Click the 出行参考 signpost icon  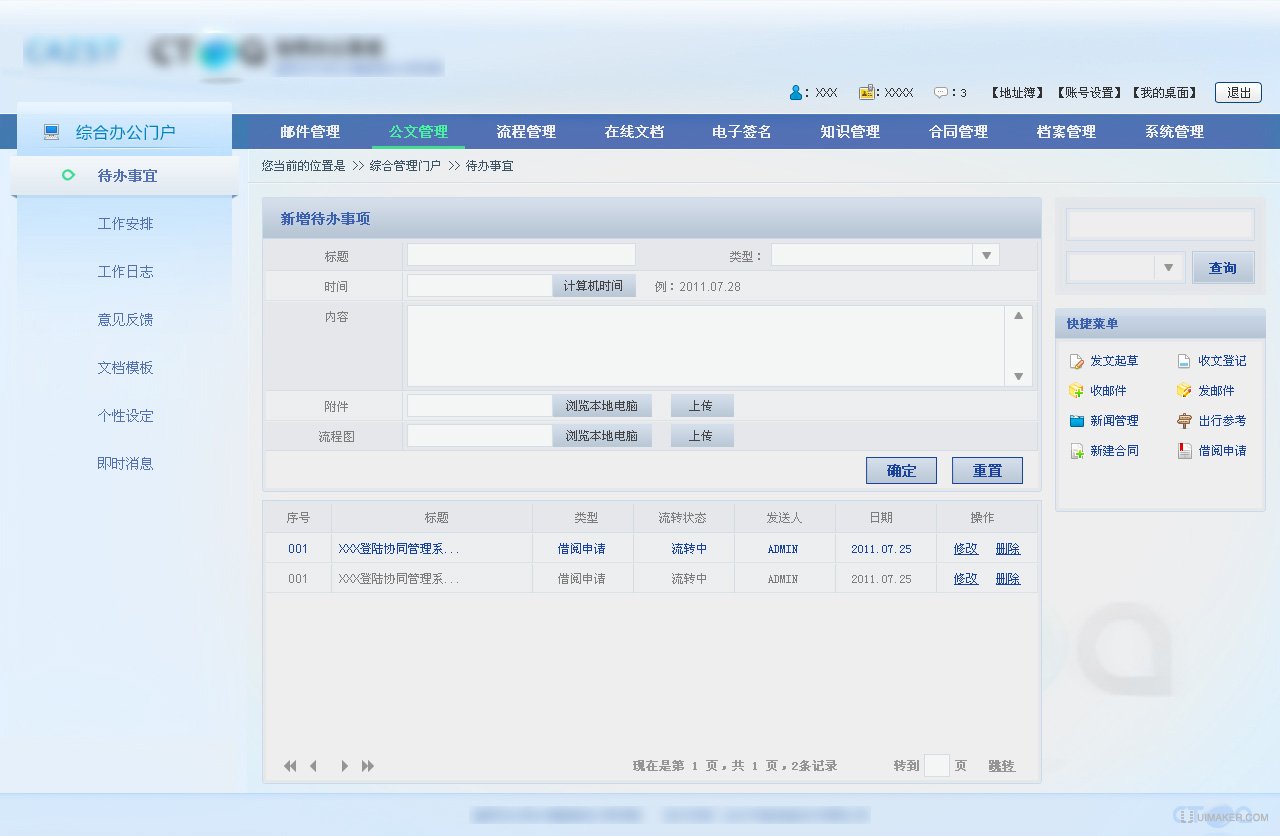(x=1184, y=421)
